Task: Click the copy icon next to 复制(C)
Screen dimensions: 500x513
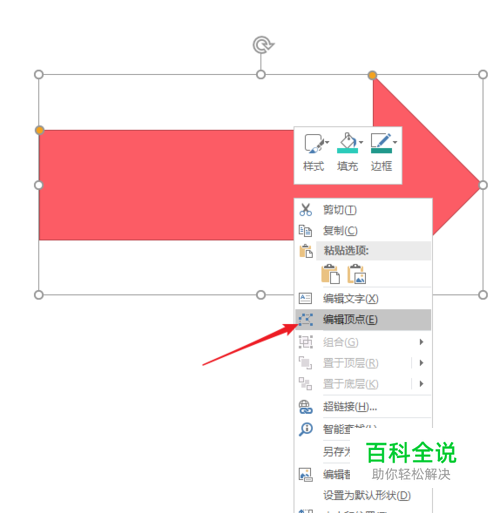Action: [x=305, y=231]
